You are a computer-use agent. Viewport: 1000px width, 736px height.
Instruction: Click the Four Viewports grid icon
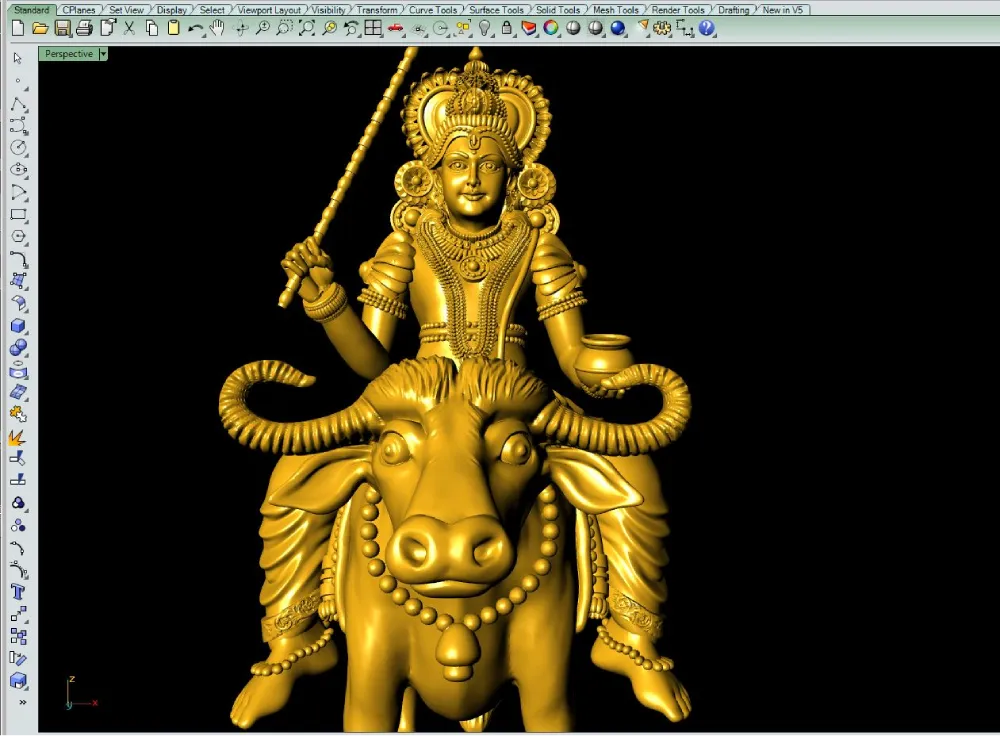373,28
